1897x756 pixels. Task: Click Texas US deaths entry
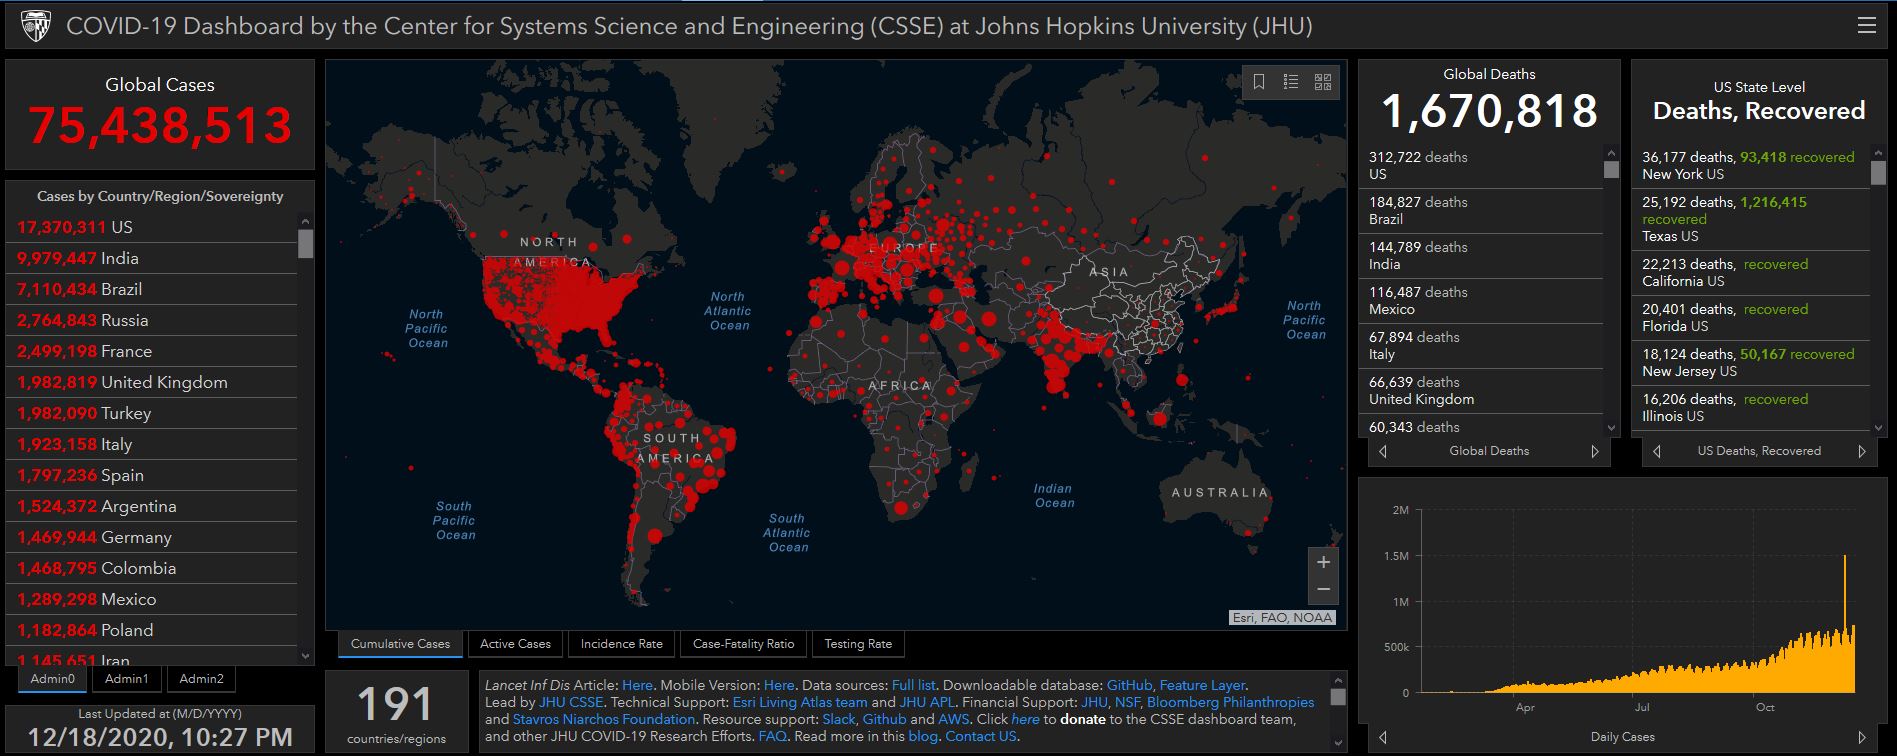click(x=1753, y=219)
